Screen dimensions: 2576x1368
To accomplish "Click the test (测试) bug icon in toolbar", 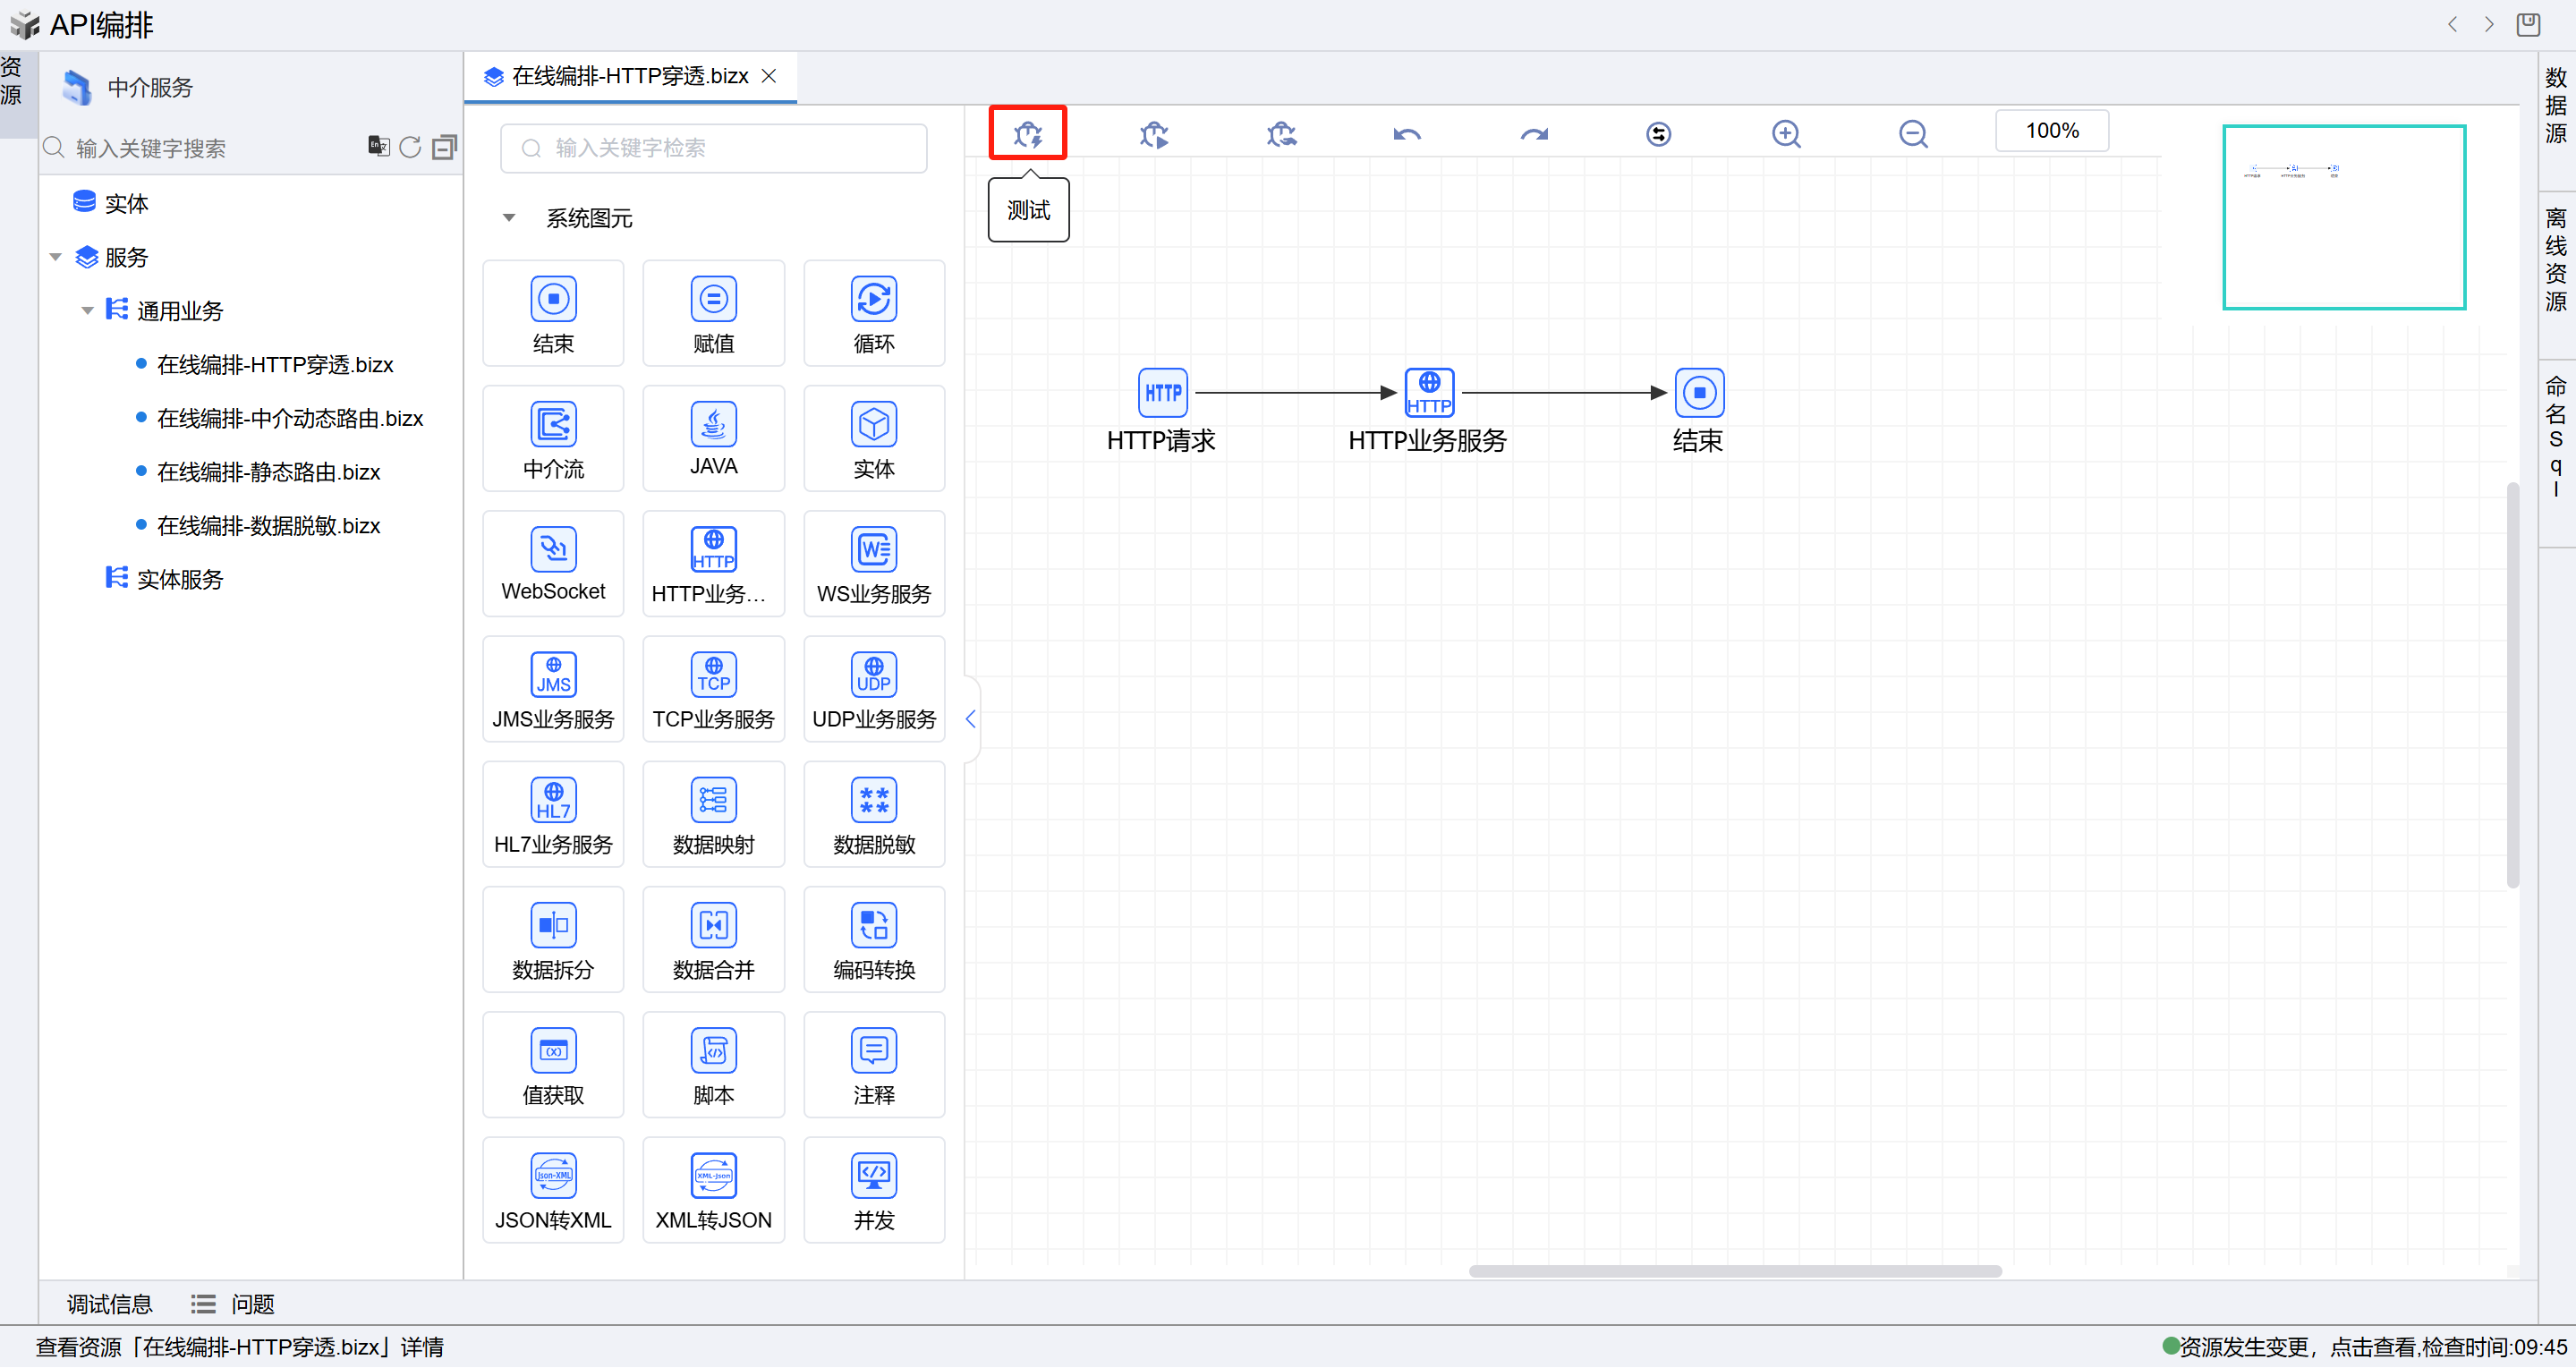I will [x=1027, y=133].
